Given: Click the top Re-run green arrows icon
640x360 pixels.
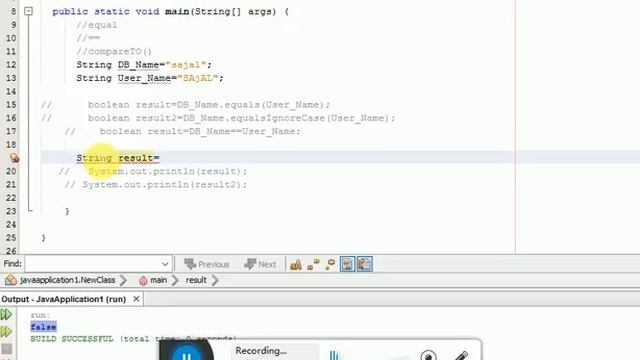Looking at the screenshot, I should [x=6, y=314].
